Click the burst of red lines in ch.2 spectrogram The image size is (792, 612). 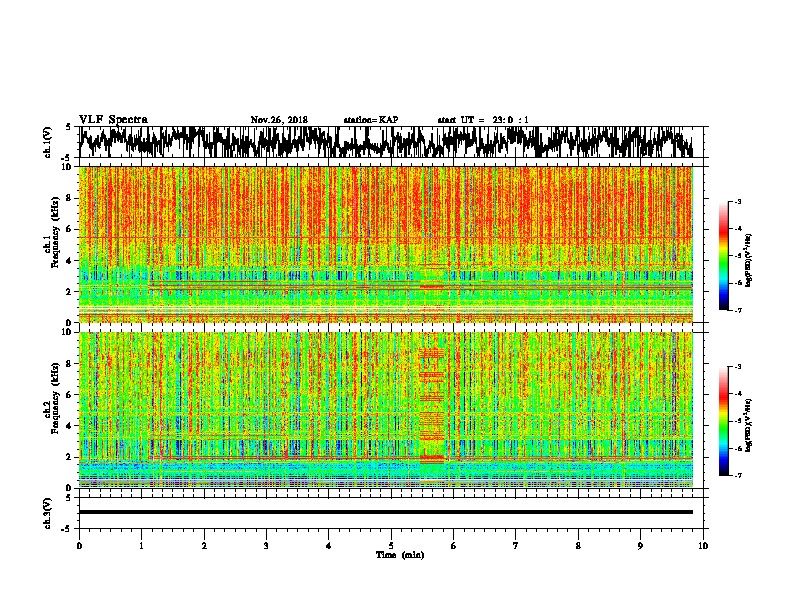coord(432,404)
